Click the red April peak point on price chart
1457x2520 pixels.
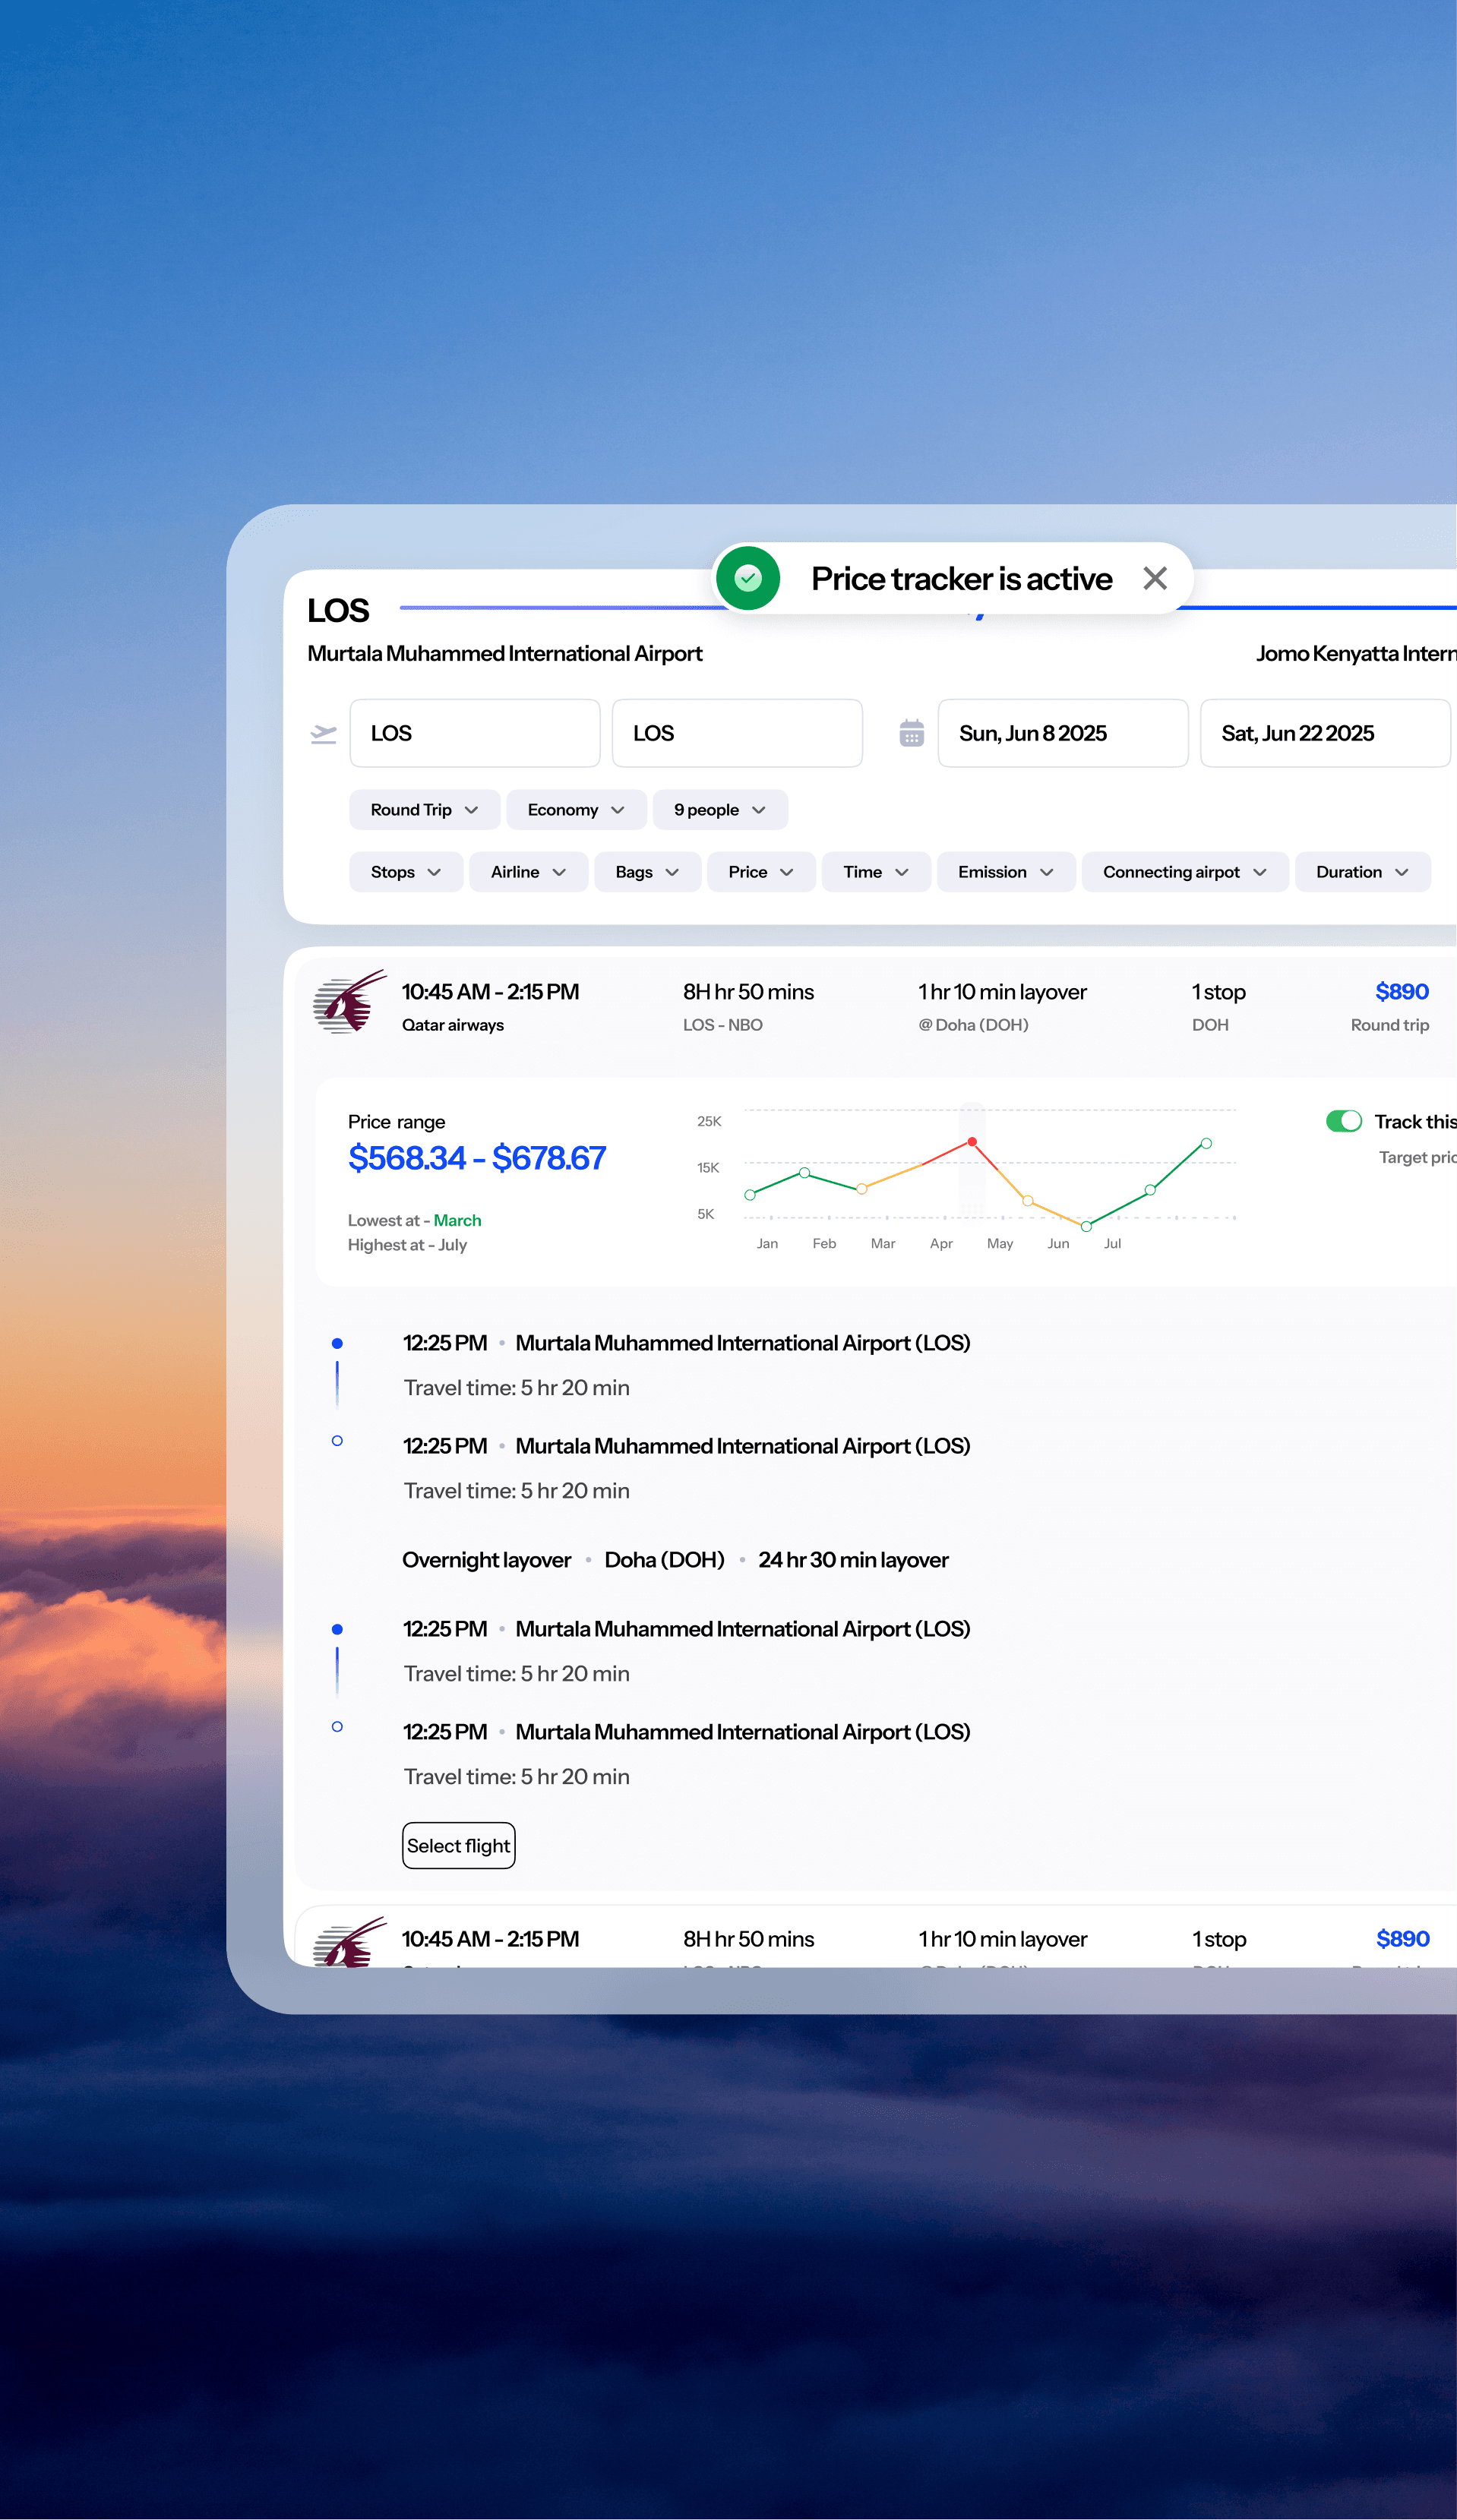[x=971, y=1141]
